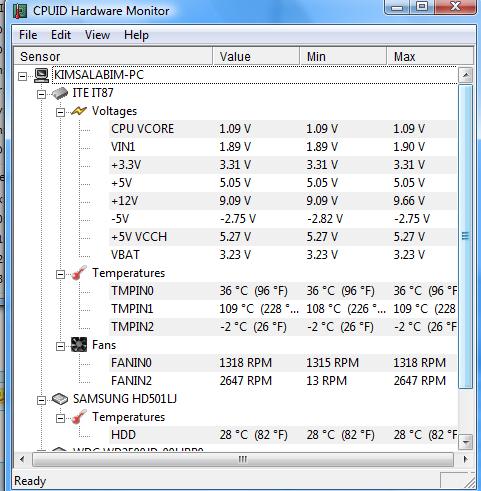Select the VIN1 row
Image resolution: width=481 pixels, height=491 pixels.
(x=283, y=147)
